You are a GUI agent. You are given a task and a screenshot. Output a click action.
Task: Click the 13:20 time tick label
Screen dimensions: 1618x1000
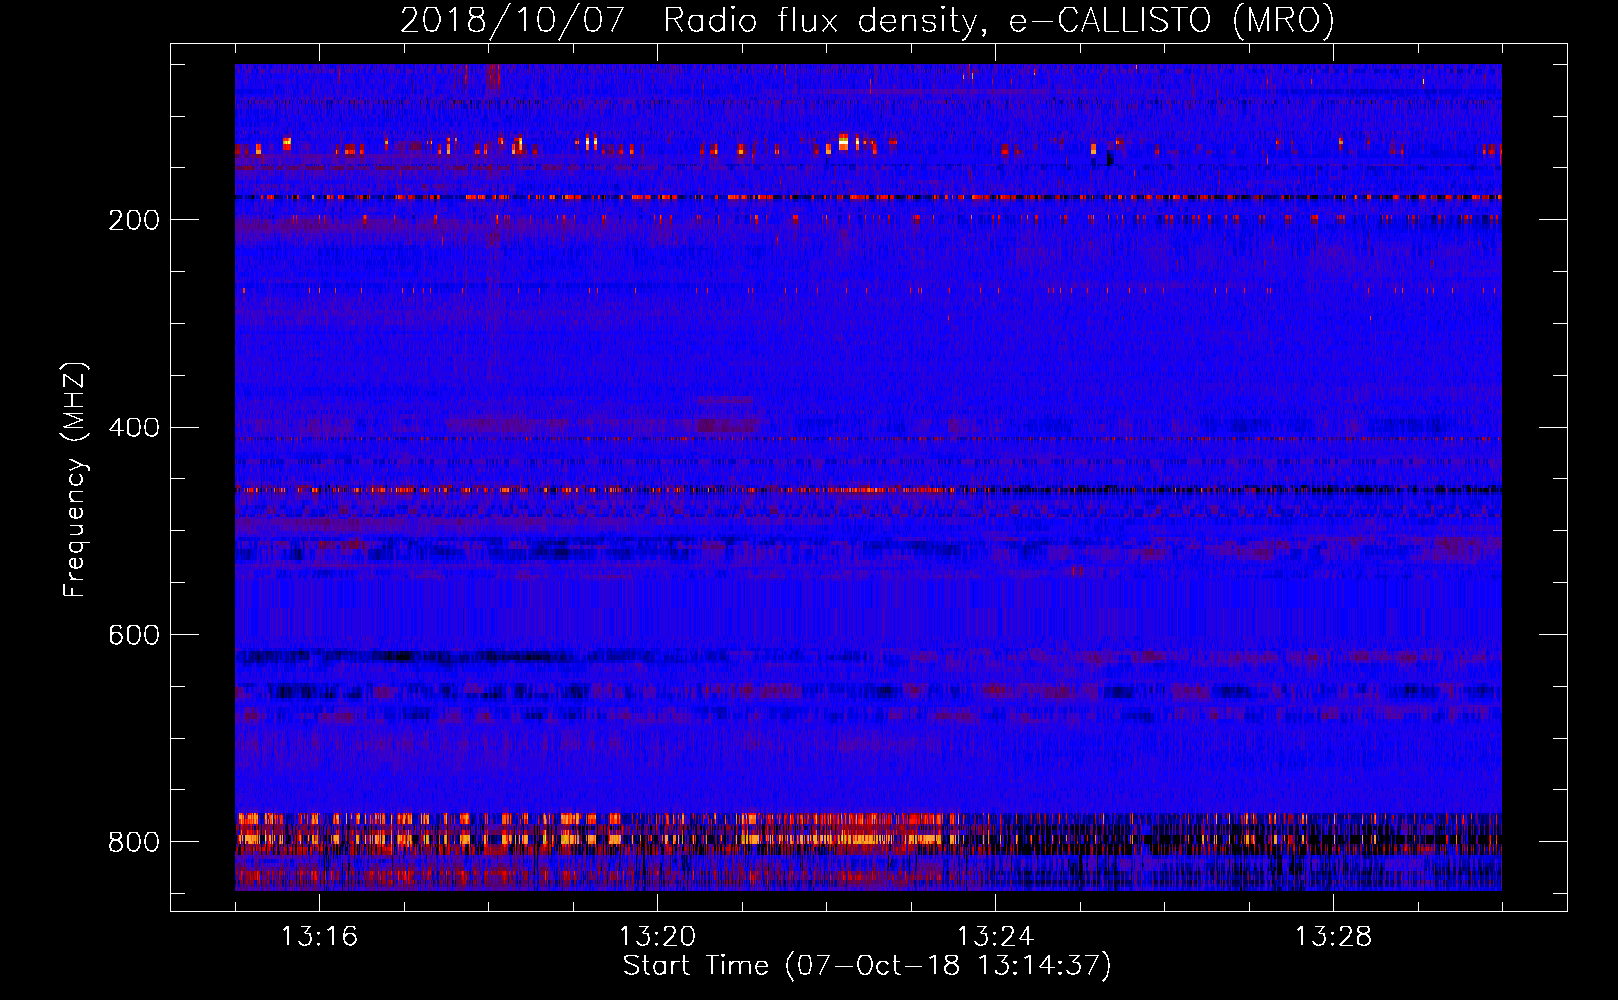657,937
